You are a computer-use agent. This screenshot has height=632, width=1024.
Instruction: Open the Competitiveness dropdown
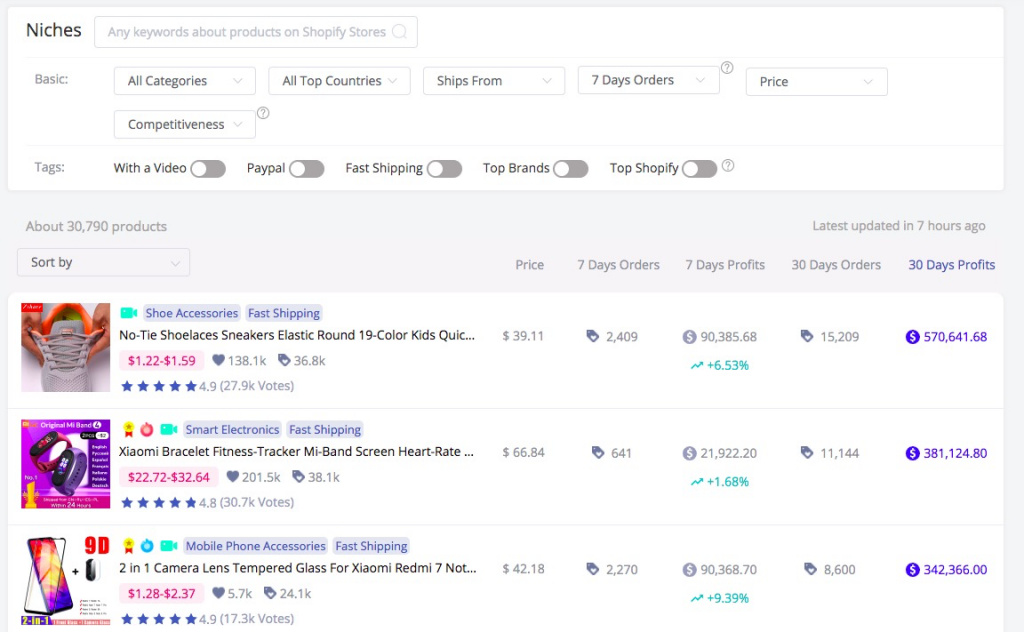pos(185,124)
